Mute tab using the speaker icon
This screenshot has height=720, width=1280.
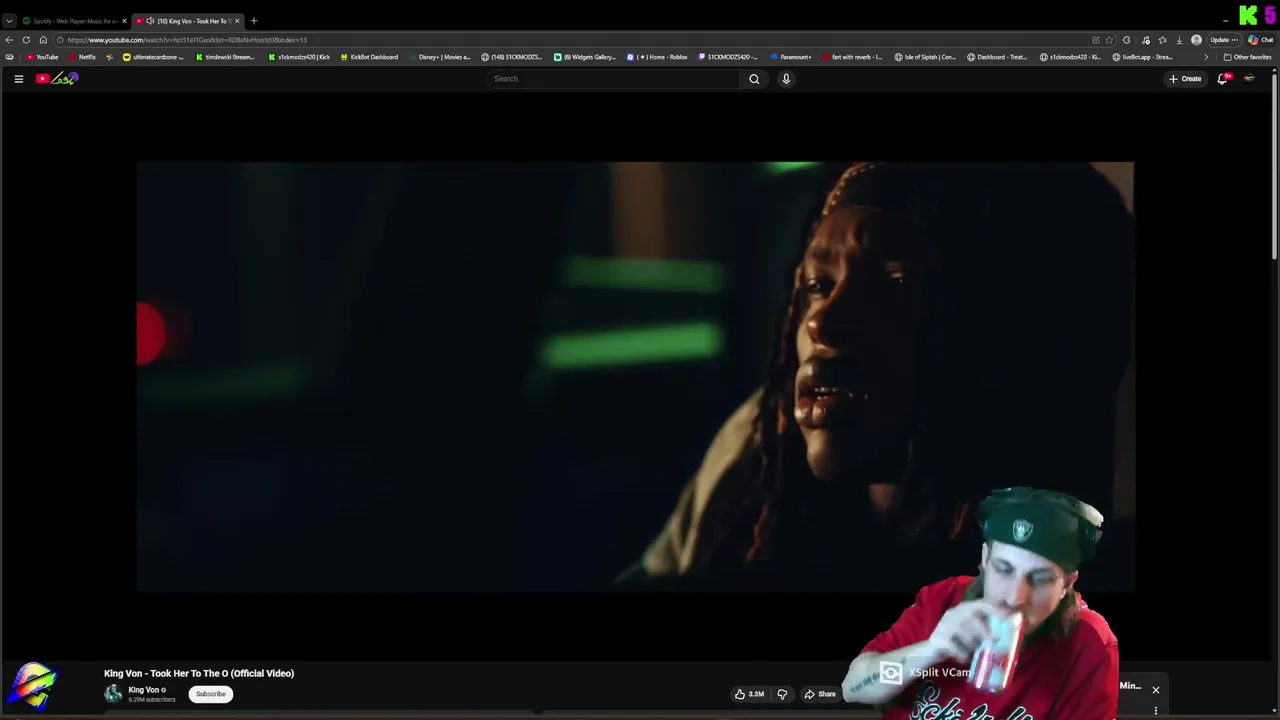coord(150,21)
